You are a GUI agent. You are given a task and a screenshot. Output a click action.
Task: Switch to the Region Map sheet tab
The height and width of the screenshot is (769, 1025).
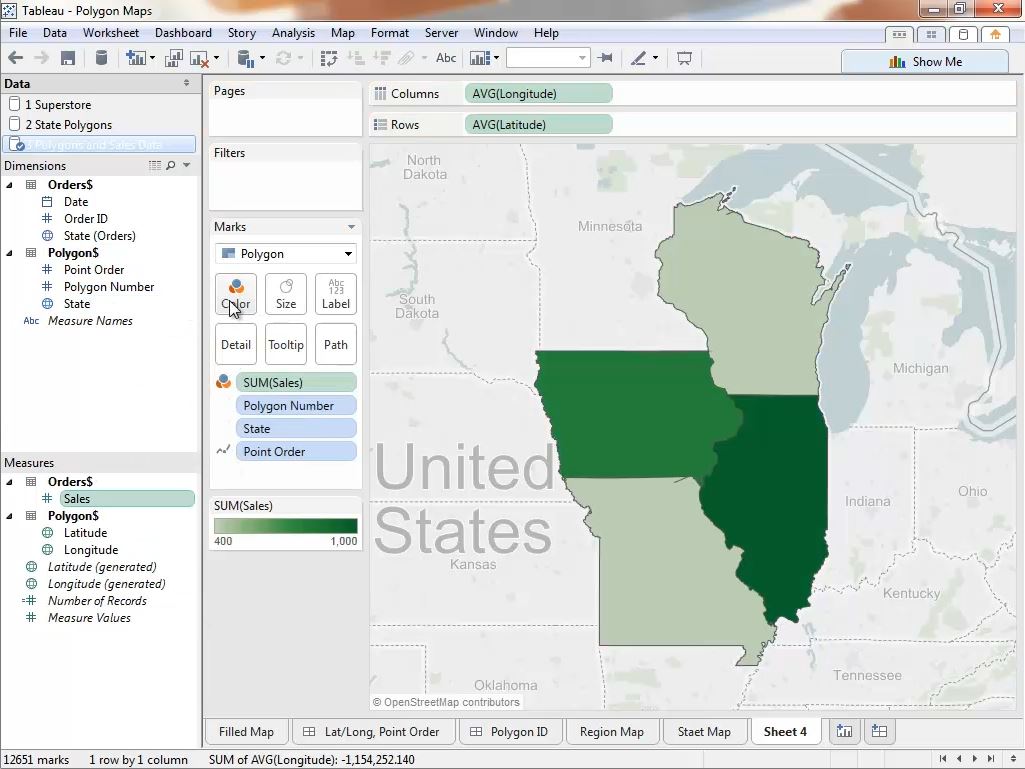[x=611, y=732]
